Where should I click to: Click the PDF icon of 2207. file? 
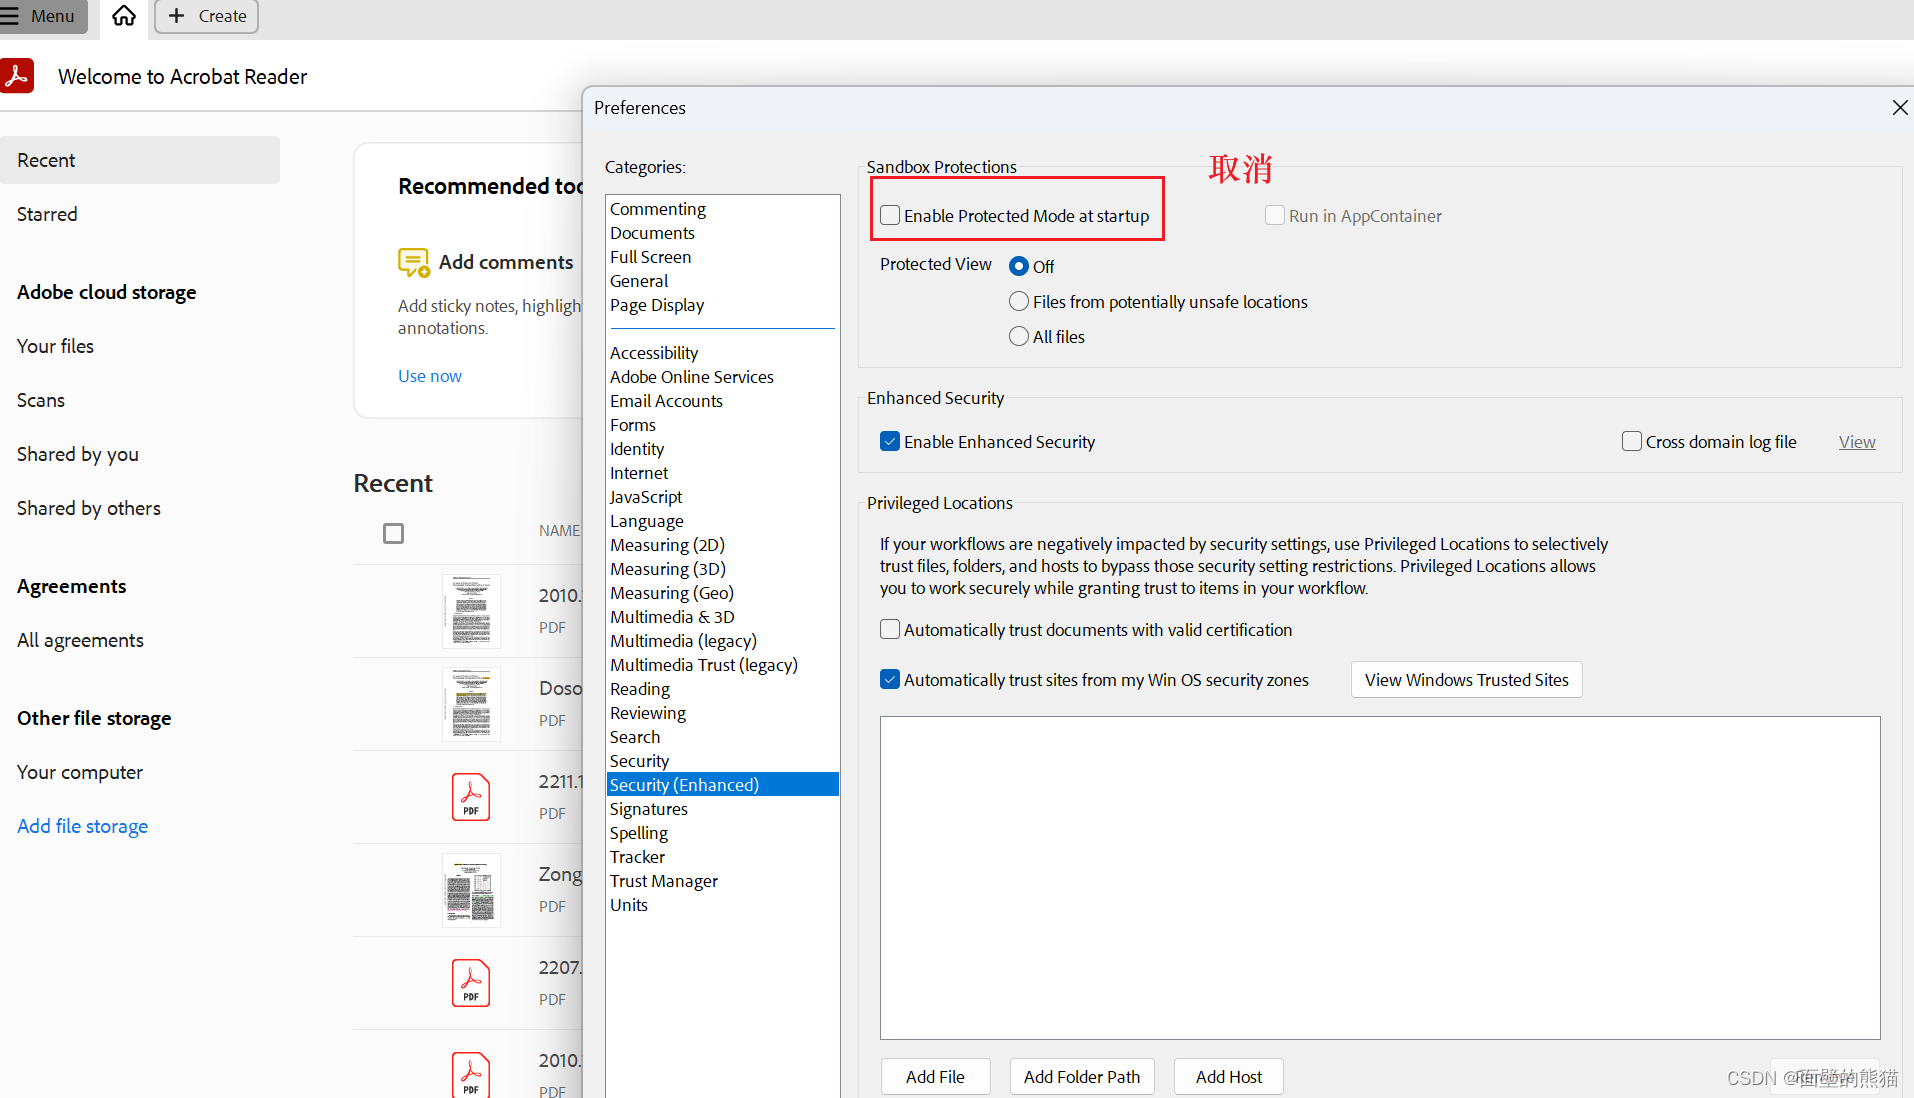pyautogui.click(x=471, y=983)
